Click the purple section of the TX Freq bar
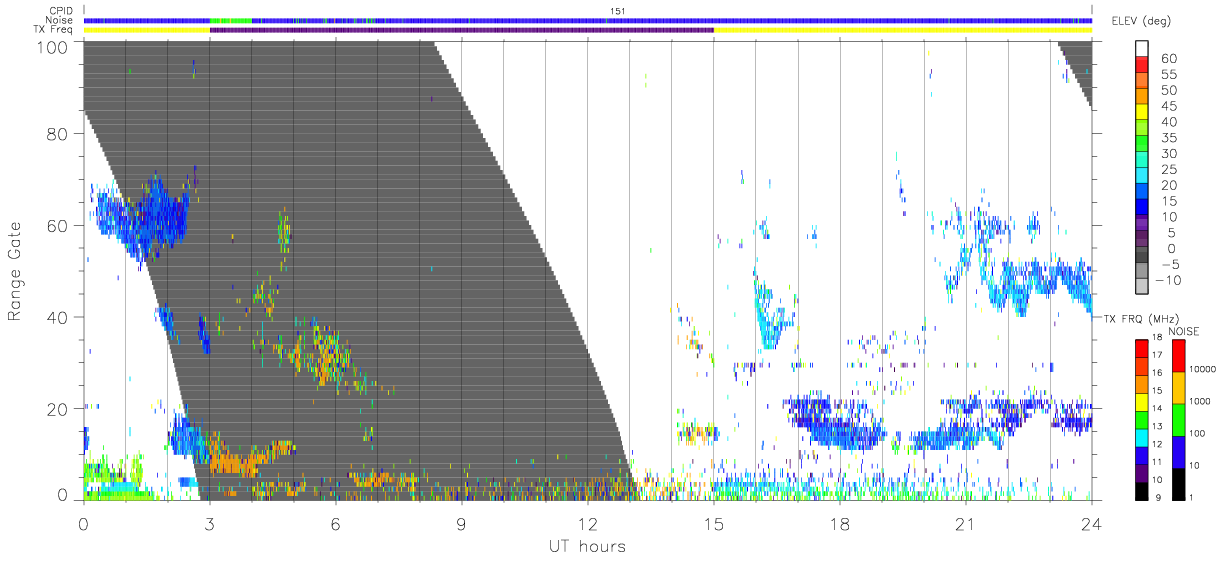Image resolution: width=1228 pixels, height=567 pixels. (x=462, y=30)
